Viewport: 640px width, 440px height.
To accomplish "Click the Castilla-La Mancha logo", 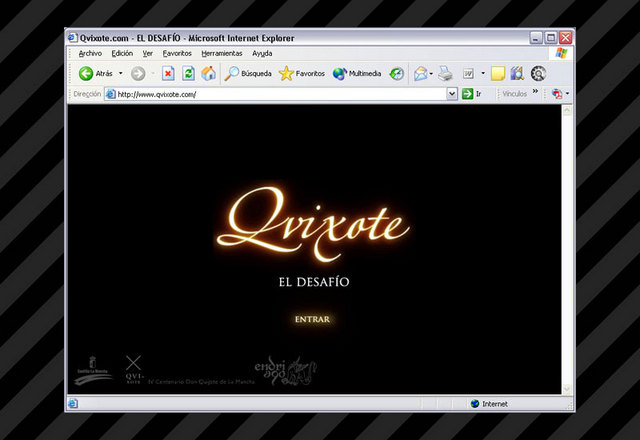I will pyautogui.click(x=93, y=371).
